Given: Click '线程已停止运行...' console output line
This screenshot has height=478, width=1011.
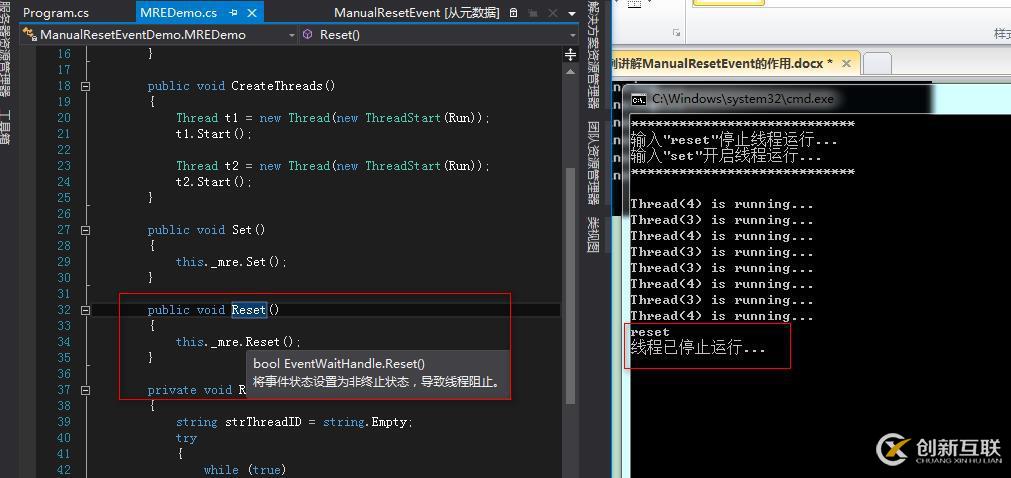Looking at the screenshot, I should click(x=698, y=348).
